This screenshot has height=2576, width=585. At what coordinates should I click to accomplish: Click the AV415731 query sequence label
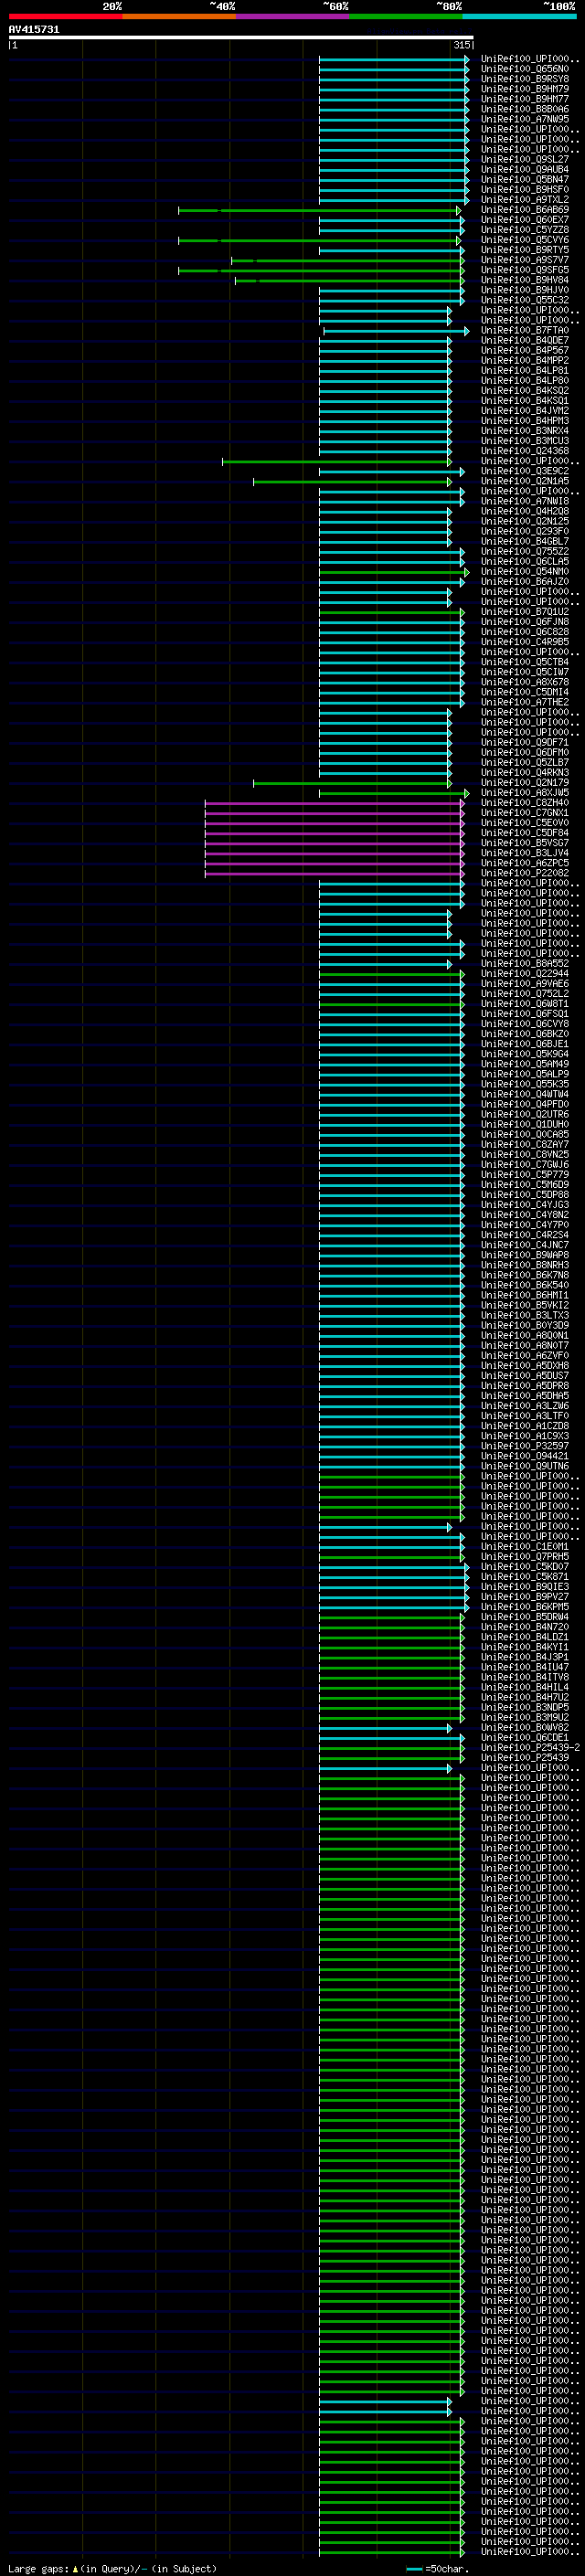(x=34, y=29)
